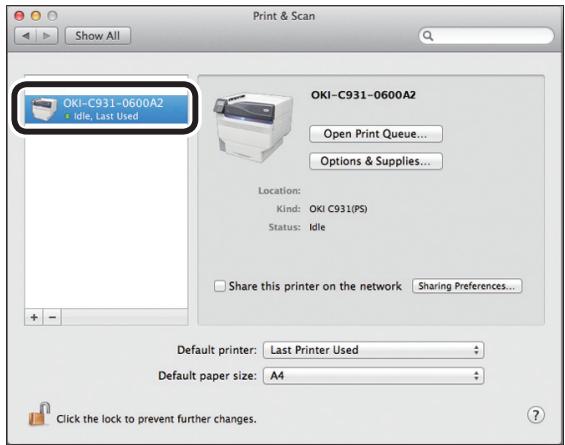Enable Share this printer on the network

coord(219,286)
